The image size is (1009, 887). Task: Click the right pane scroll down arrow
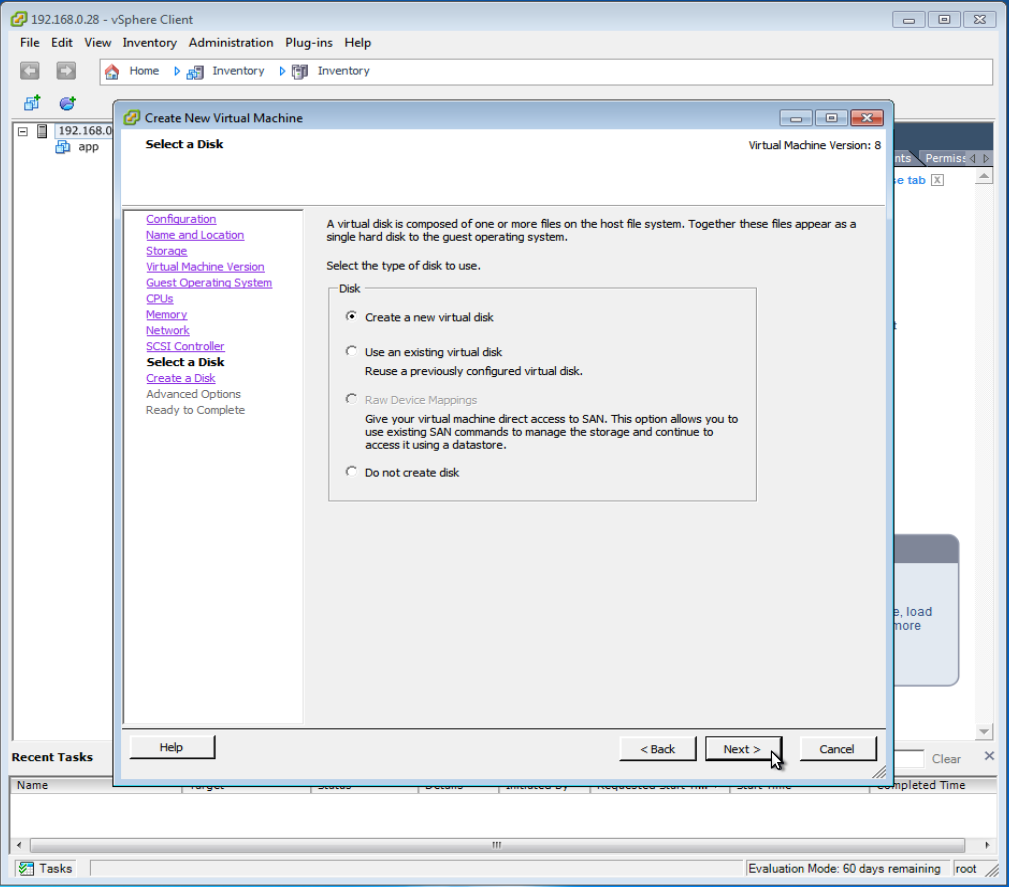tap(984, 731)
